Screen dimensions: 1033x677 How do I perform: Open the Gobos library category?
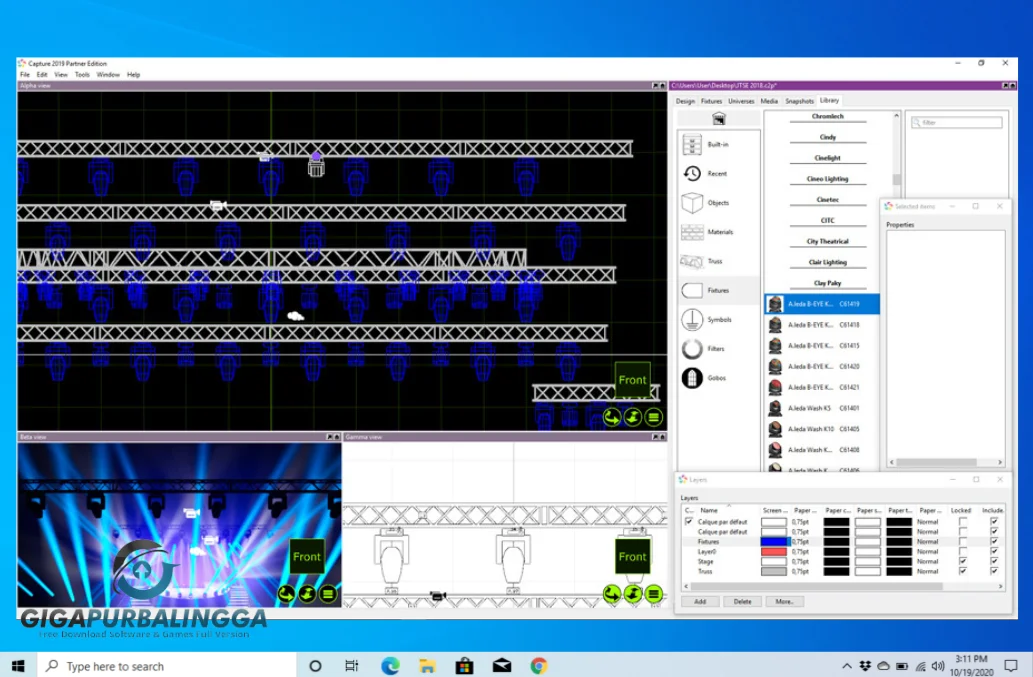pyautogui.click(x=718, y=378)
